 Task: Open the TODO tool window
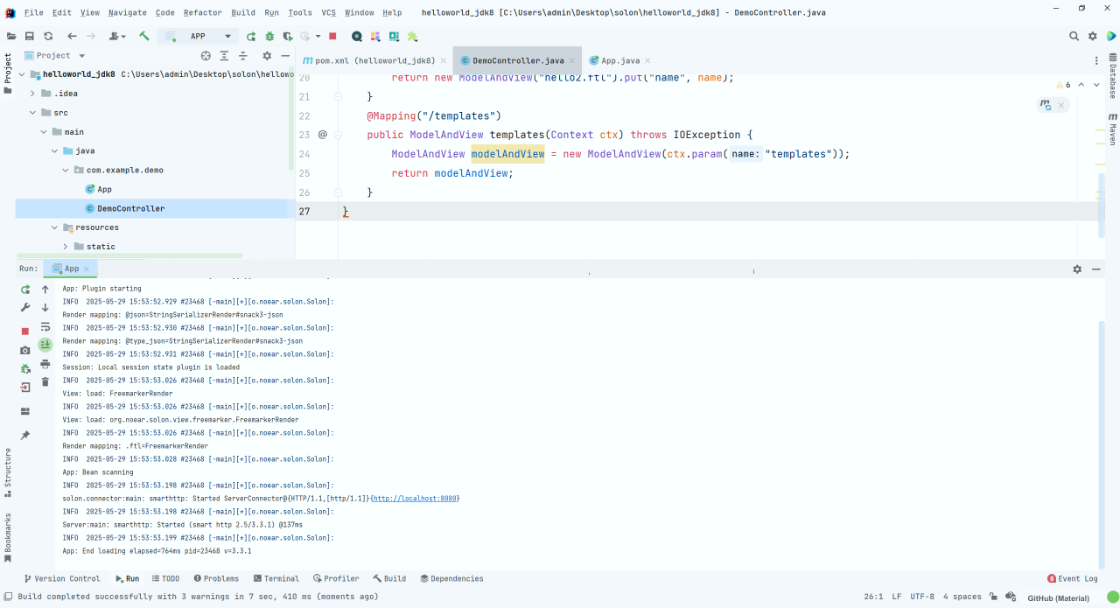[x=166, y=579]
